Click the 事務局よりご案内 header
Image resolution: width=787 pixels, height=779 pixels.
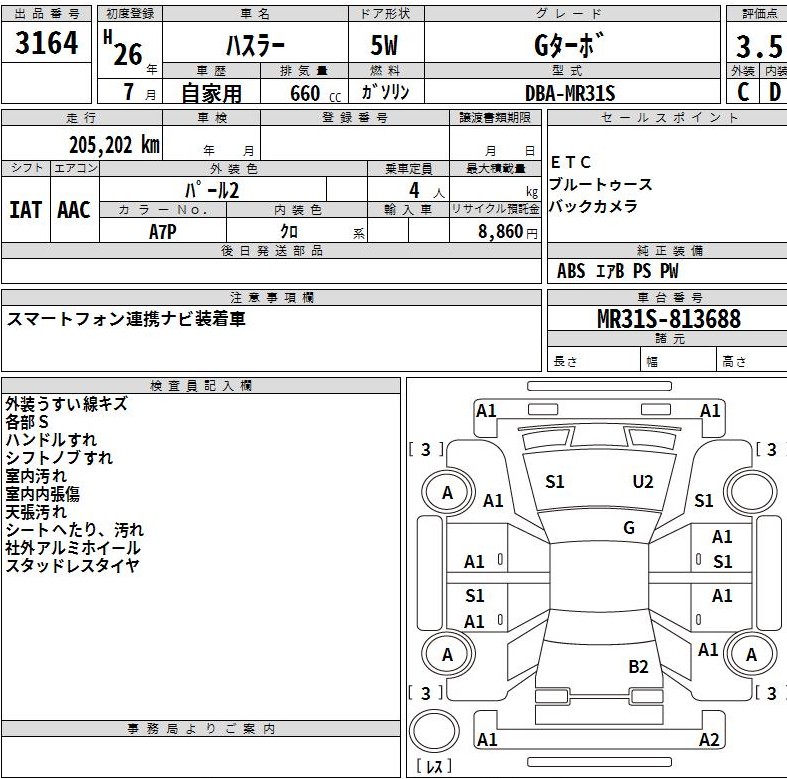[x=201, y=728]
